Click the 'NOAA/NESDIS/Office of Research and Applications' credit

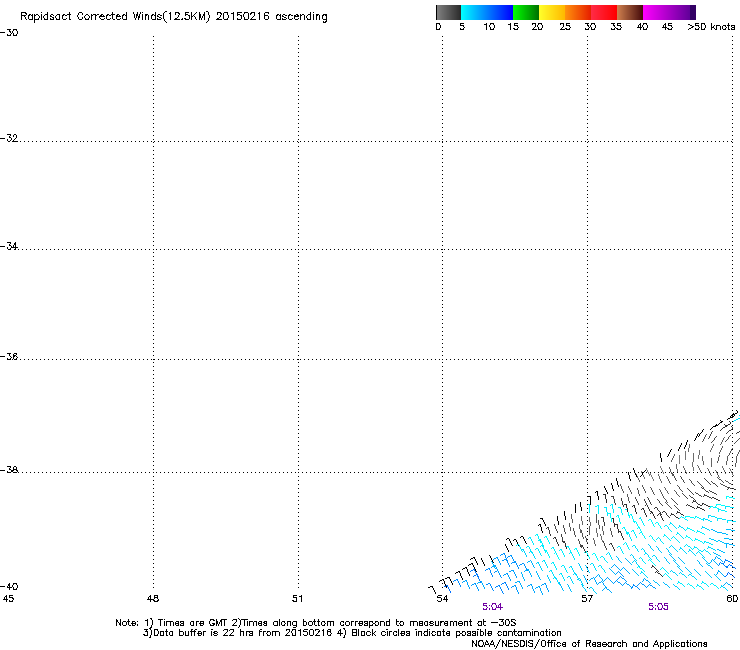589,644
